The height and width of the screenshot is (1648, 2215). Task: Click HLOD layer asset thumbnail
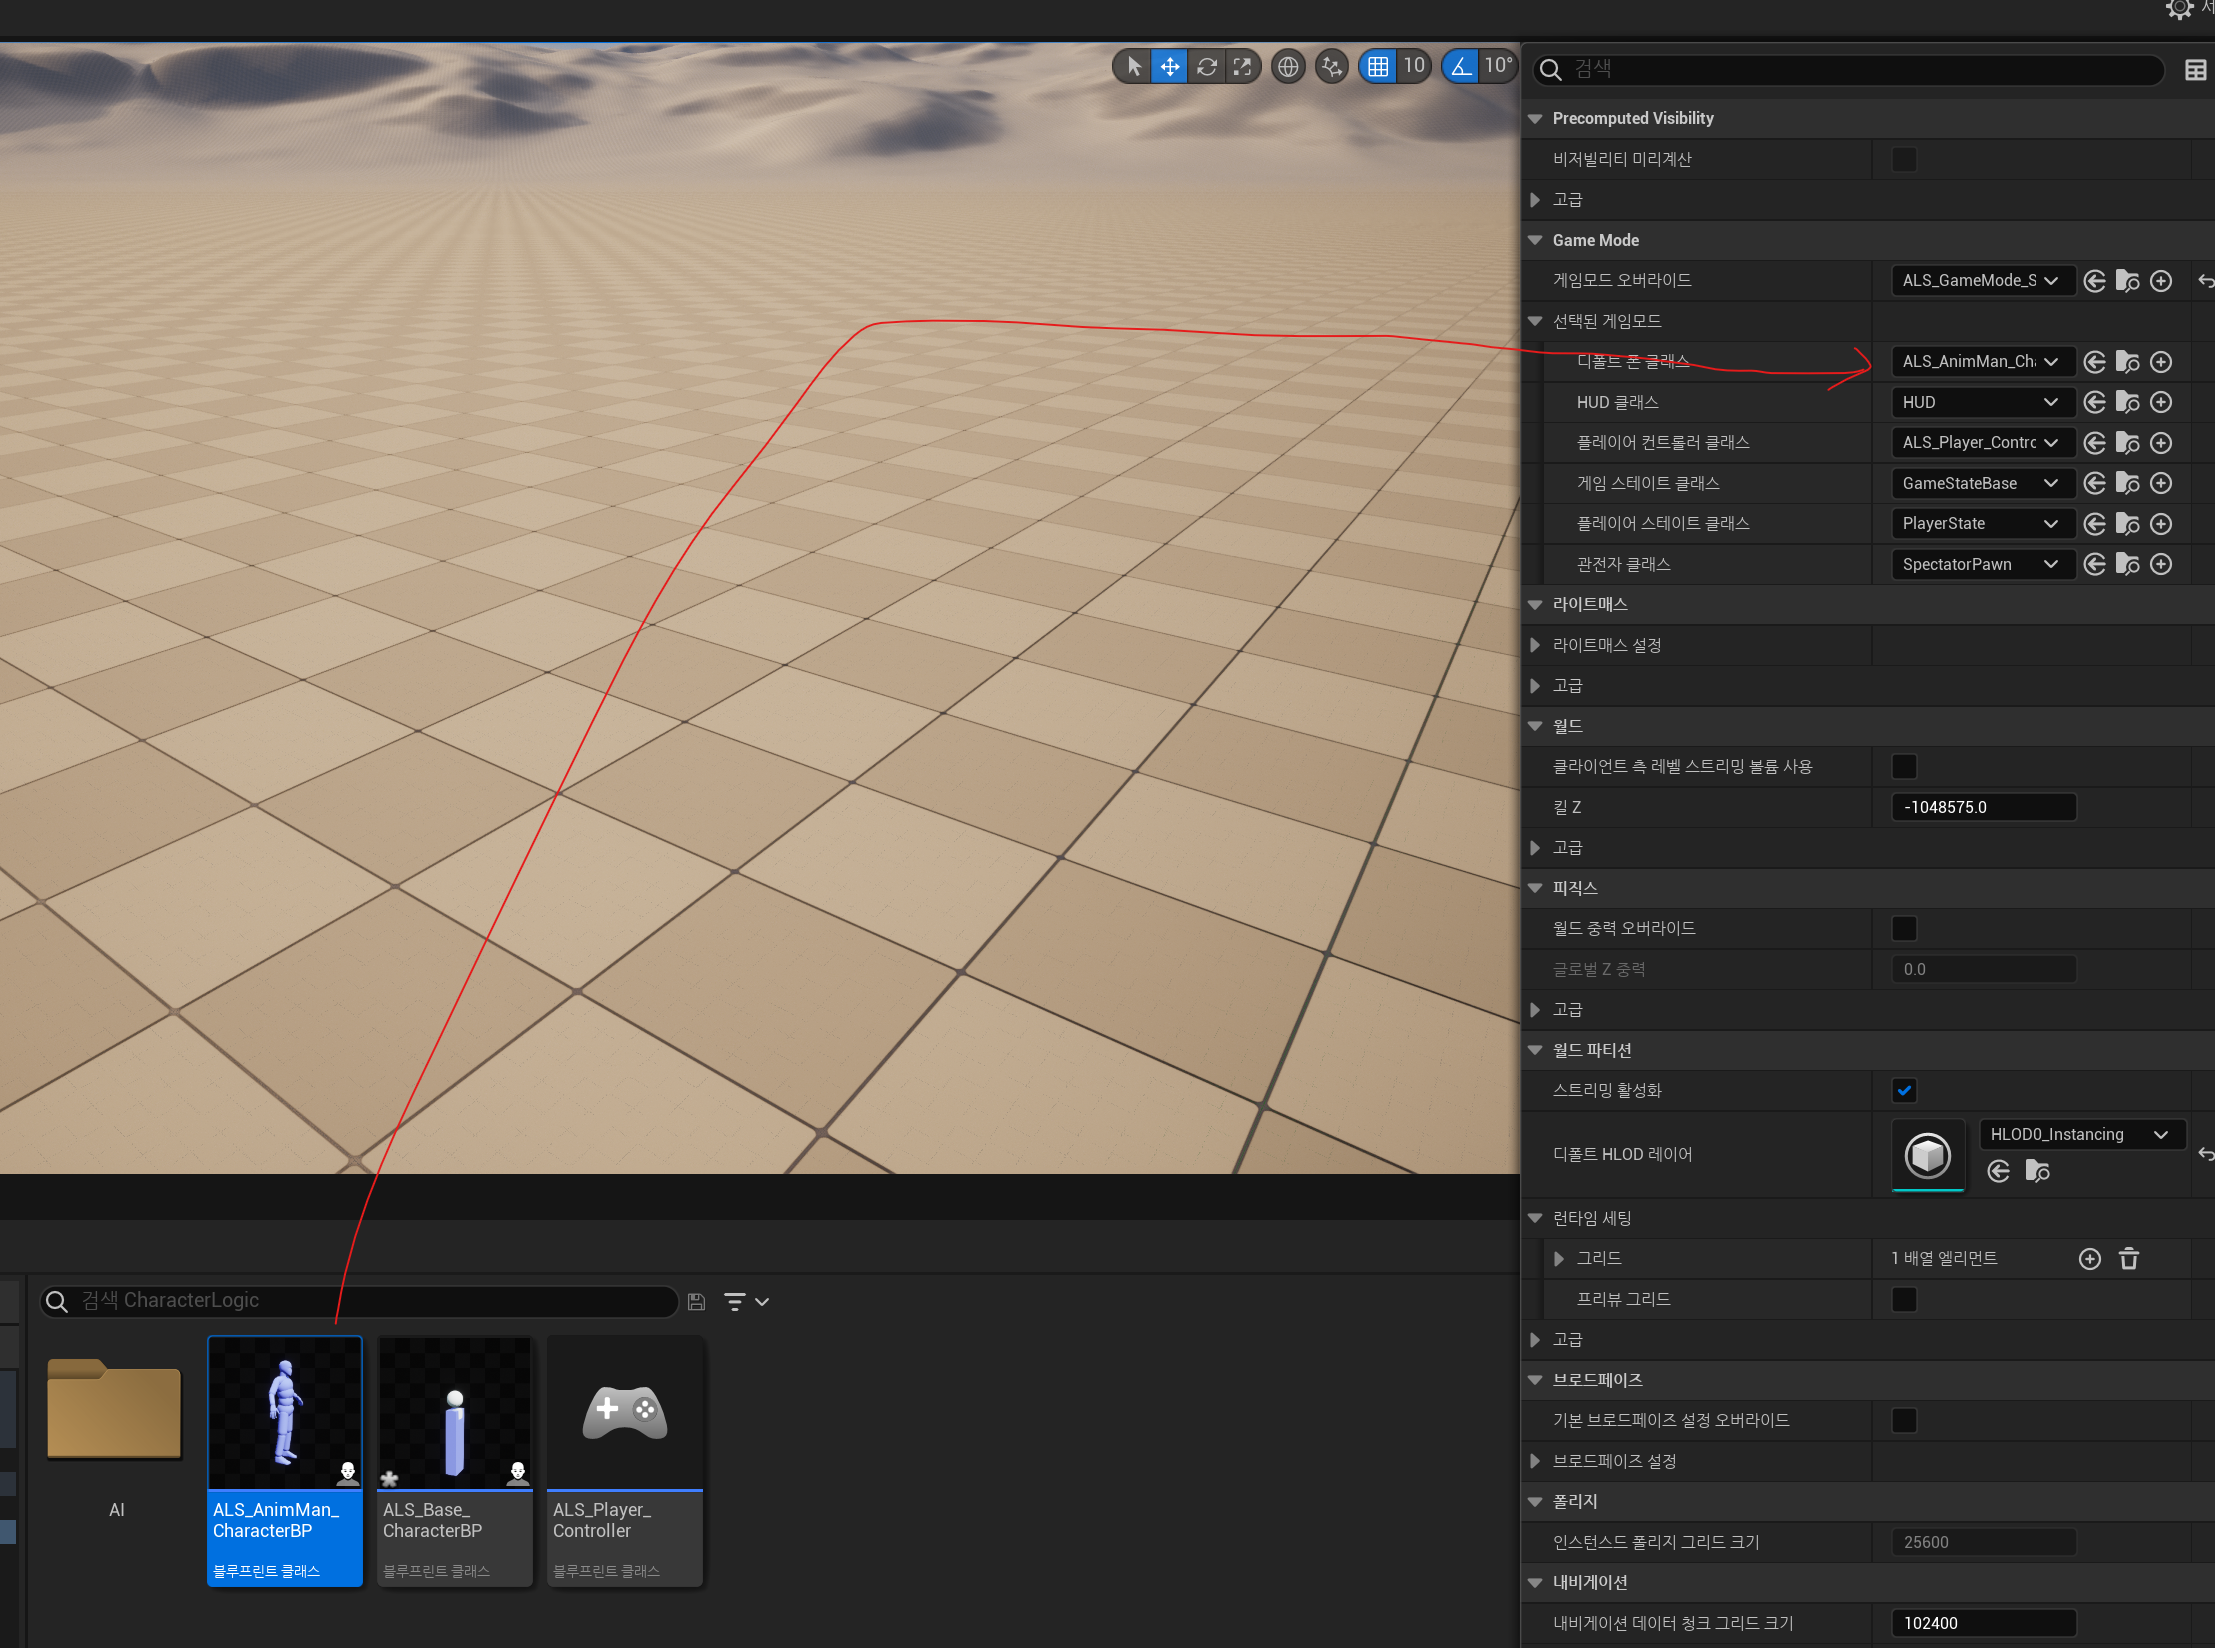tap(1928, 1155)
